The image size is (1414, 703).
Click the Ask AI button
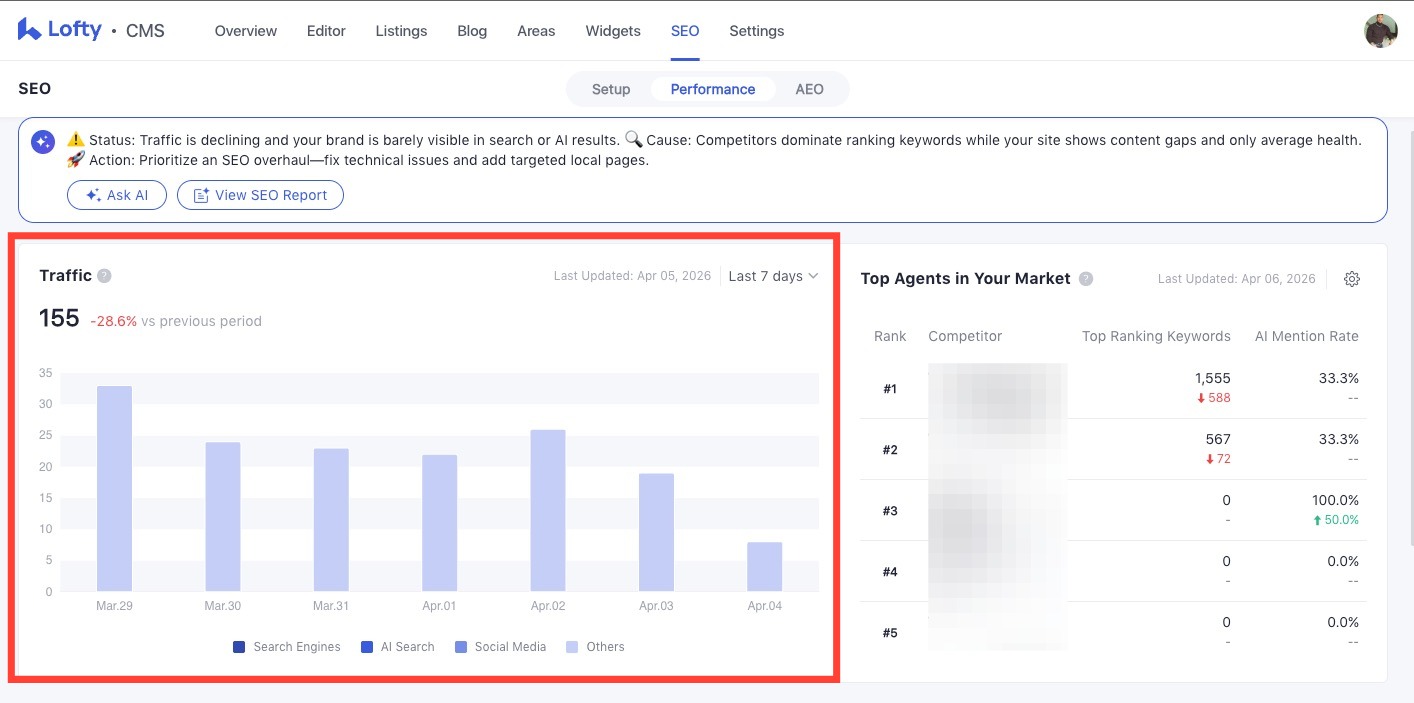pos(117,195)
